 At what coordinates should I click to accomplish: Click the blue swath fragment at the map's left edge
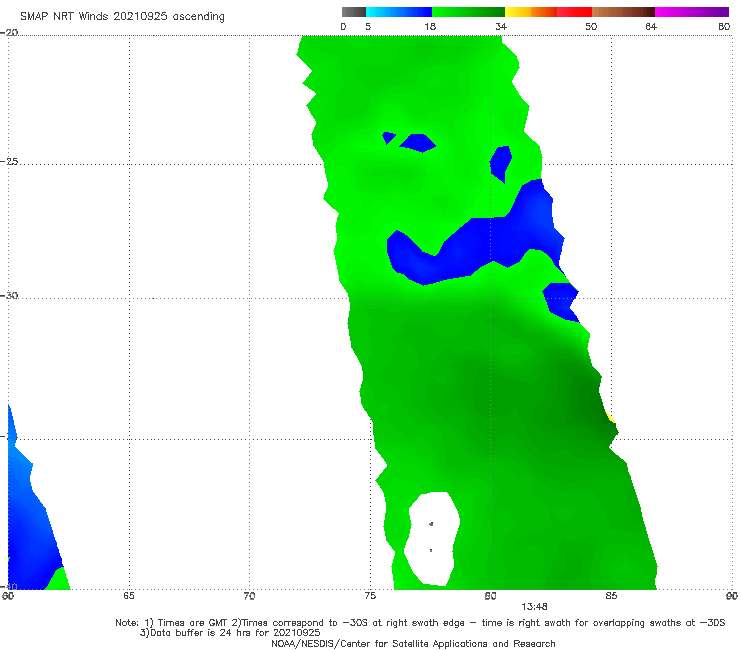pos(31,515)
